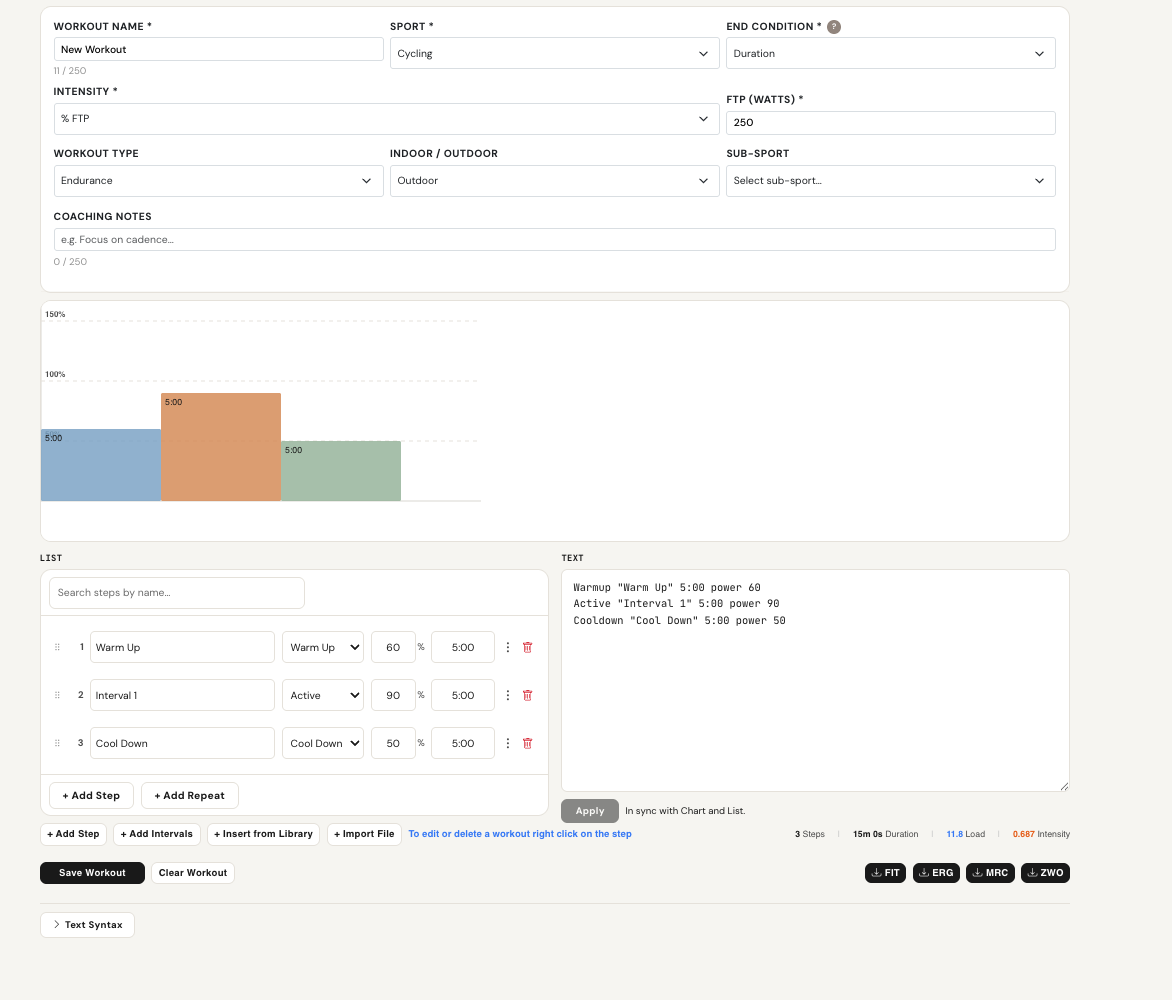Click the Search steps by name field
This screenshot has width=1172, height=1000.
pyautogui.click(x=177, y=593)
